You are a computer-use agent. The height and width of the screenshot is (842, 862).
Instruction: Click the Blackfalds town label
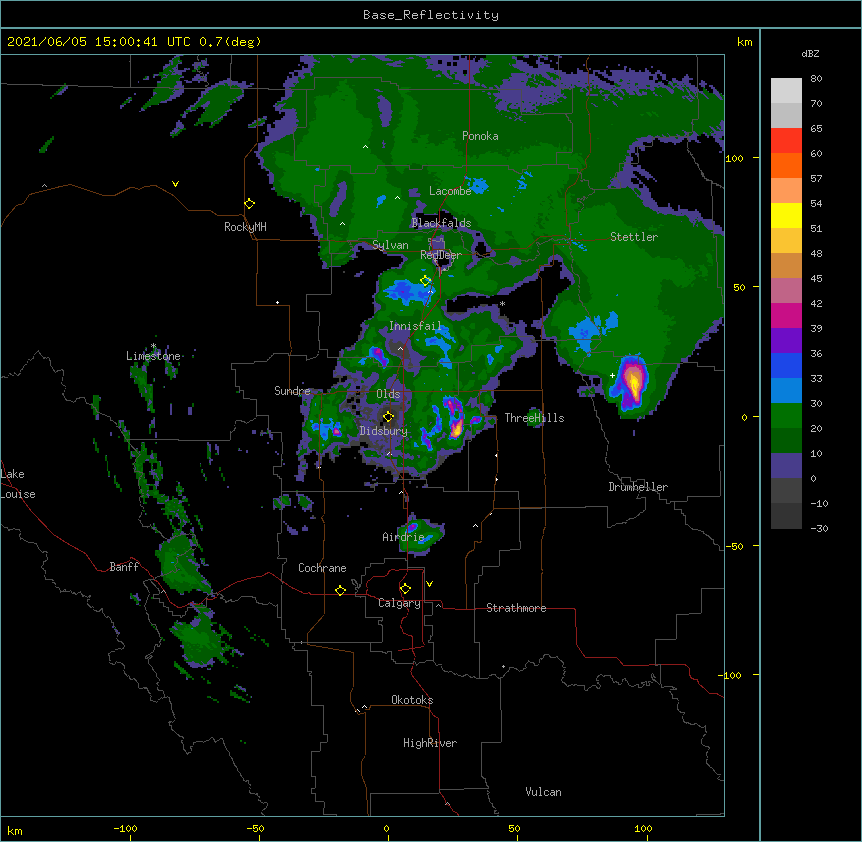pos(441,223)
